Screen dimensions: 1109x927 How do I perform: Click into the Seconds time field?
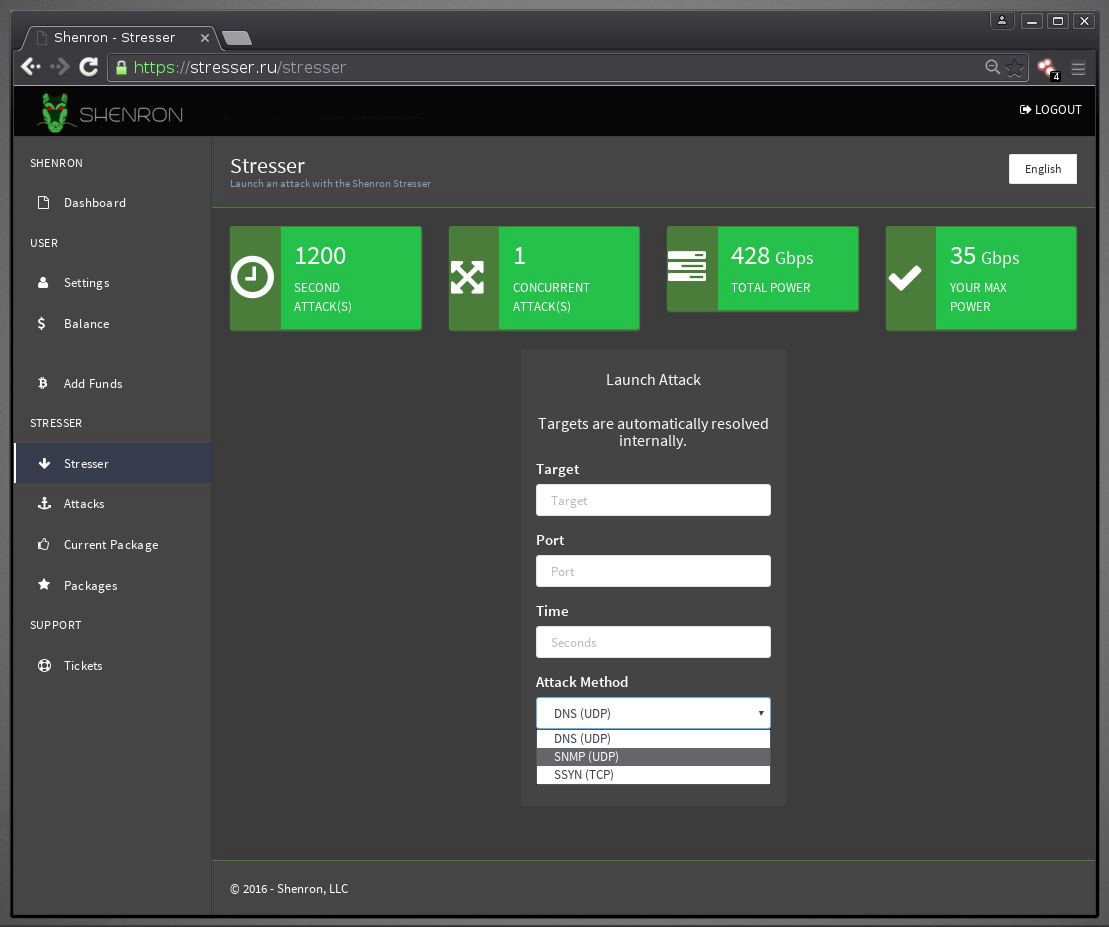pos(653,642)
